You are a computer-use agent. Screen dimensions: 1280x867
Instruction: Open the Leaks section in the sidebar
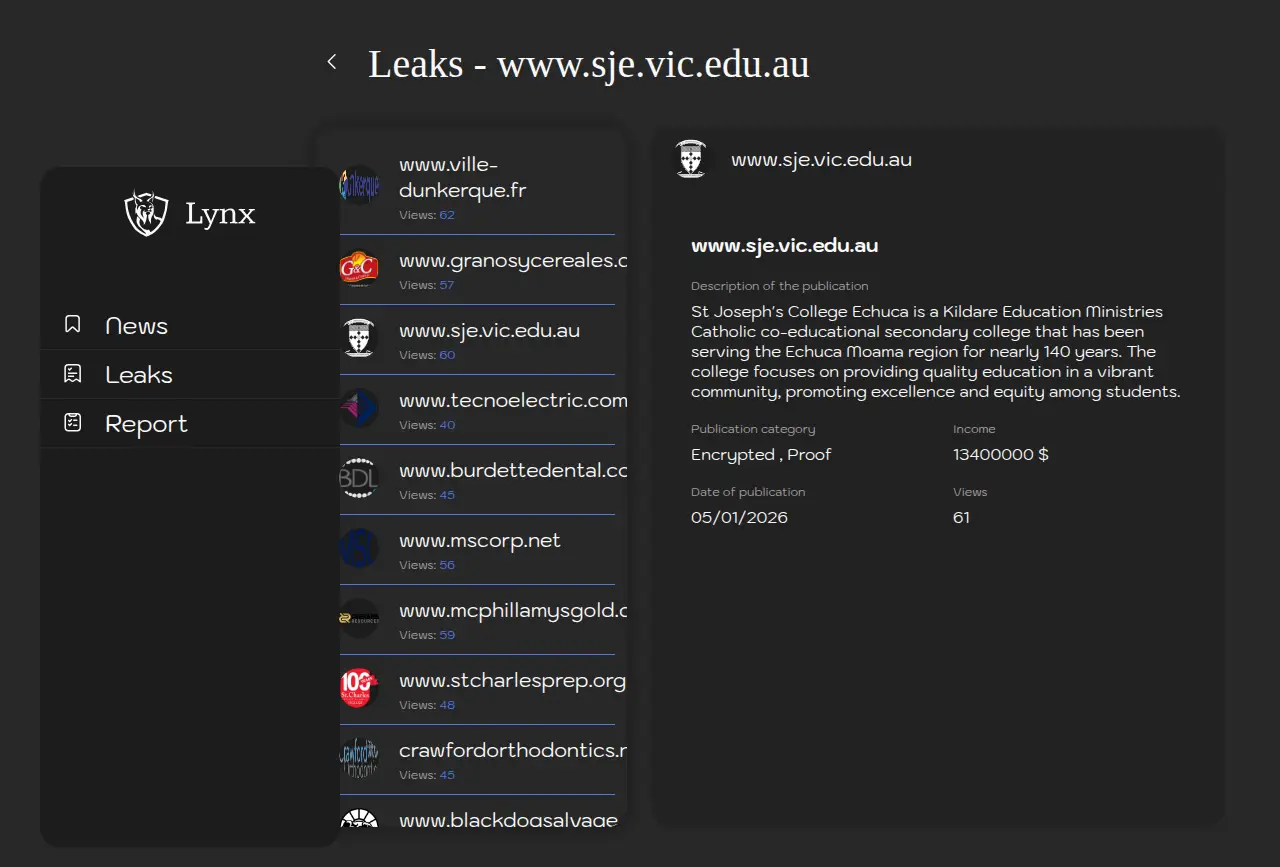(x=139, y=375)
